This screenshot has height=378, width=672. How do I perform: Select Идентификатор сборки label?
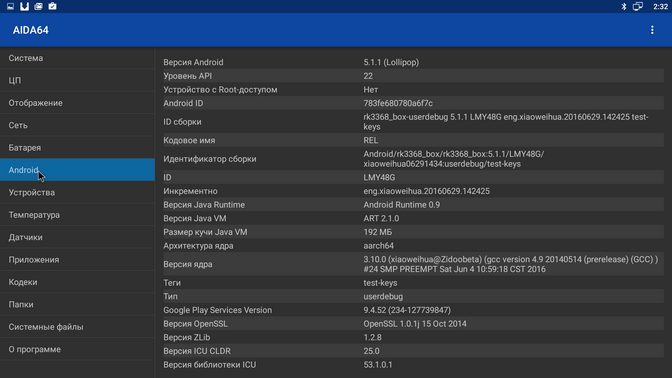point(210,159)
